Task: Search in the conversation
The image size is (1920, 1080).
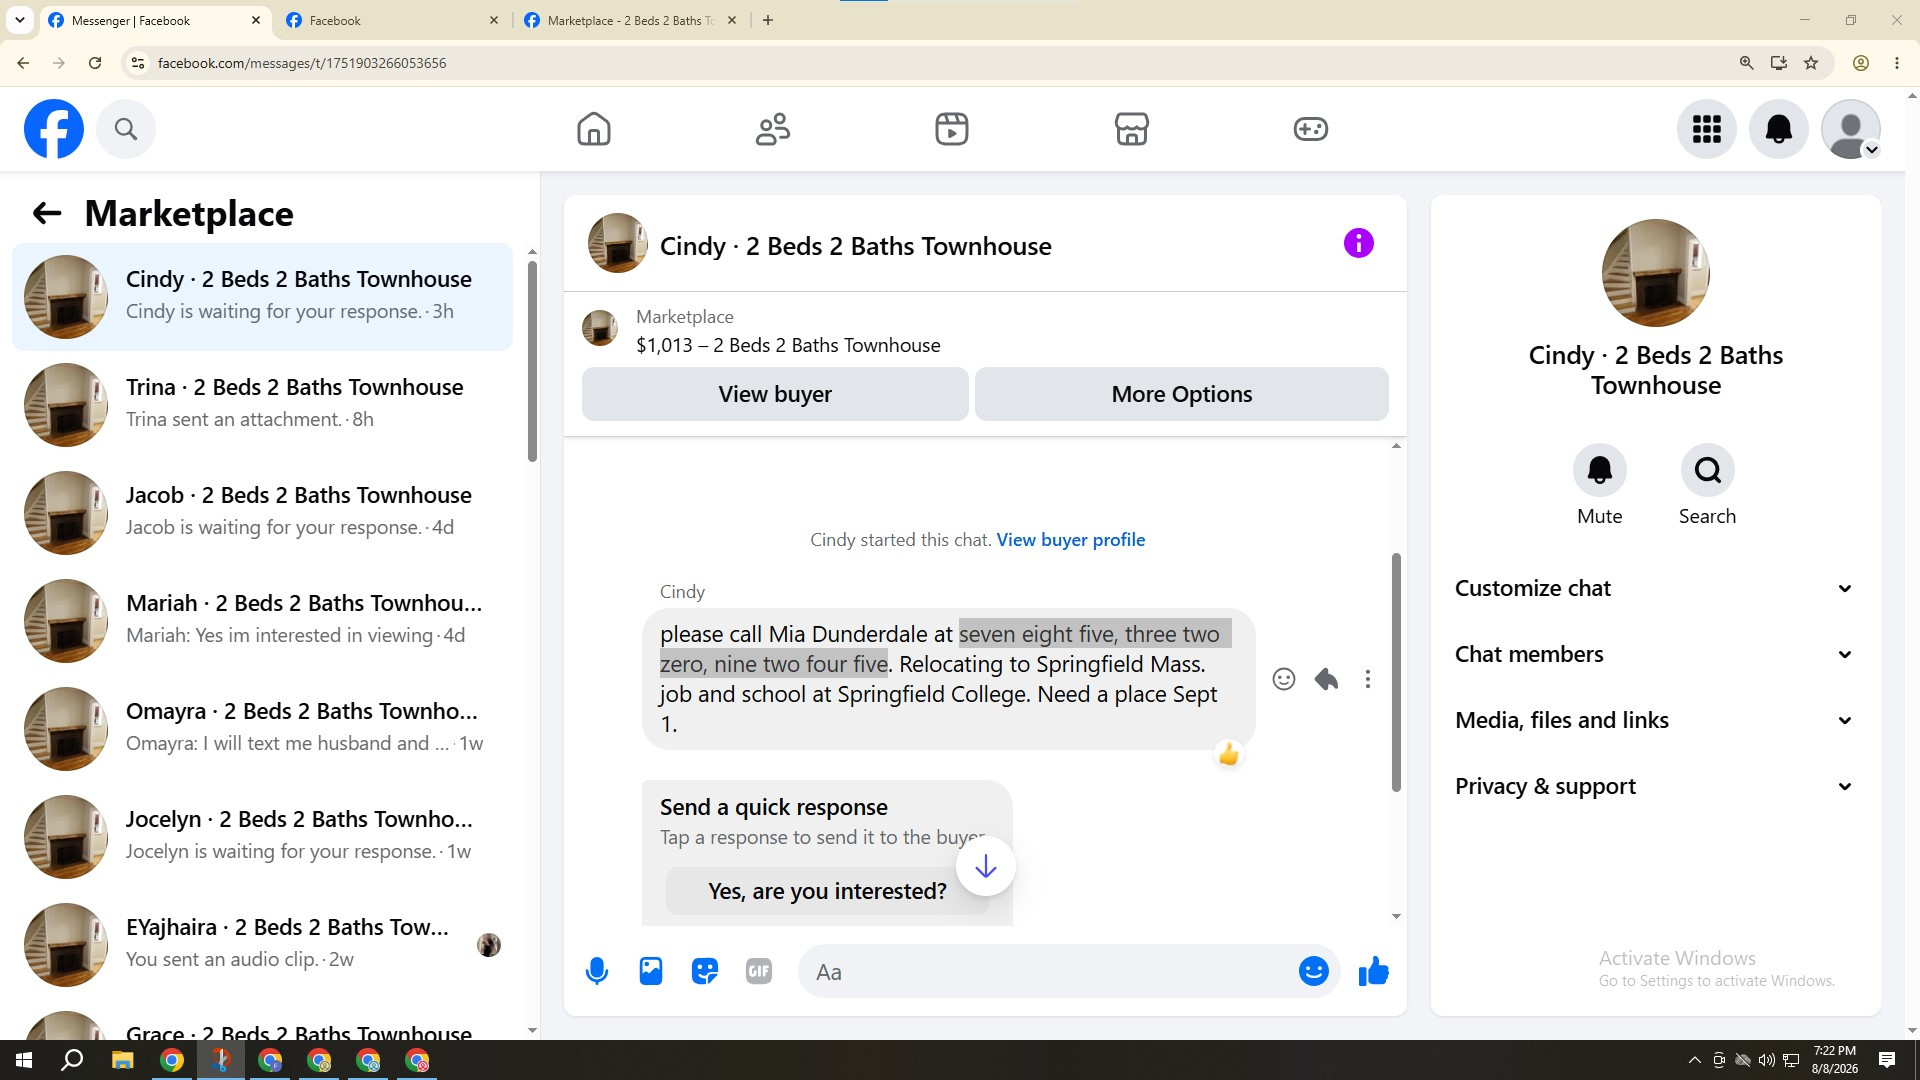Action: pyautogui.click(x=1708, y=470)
